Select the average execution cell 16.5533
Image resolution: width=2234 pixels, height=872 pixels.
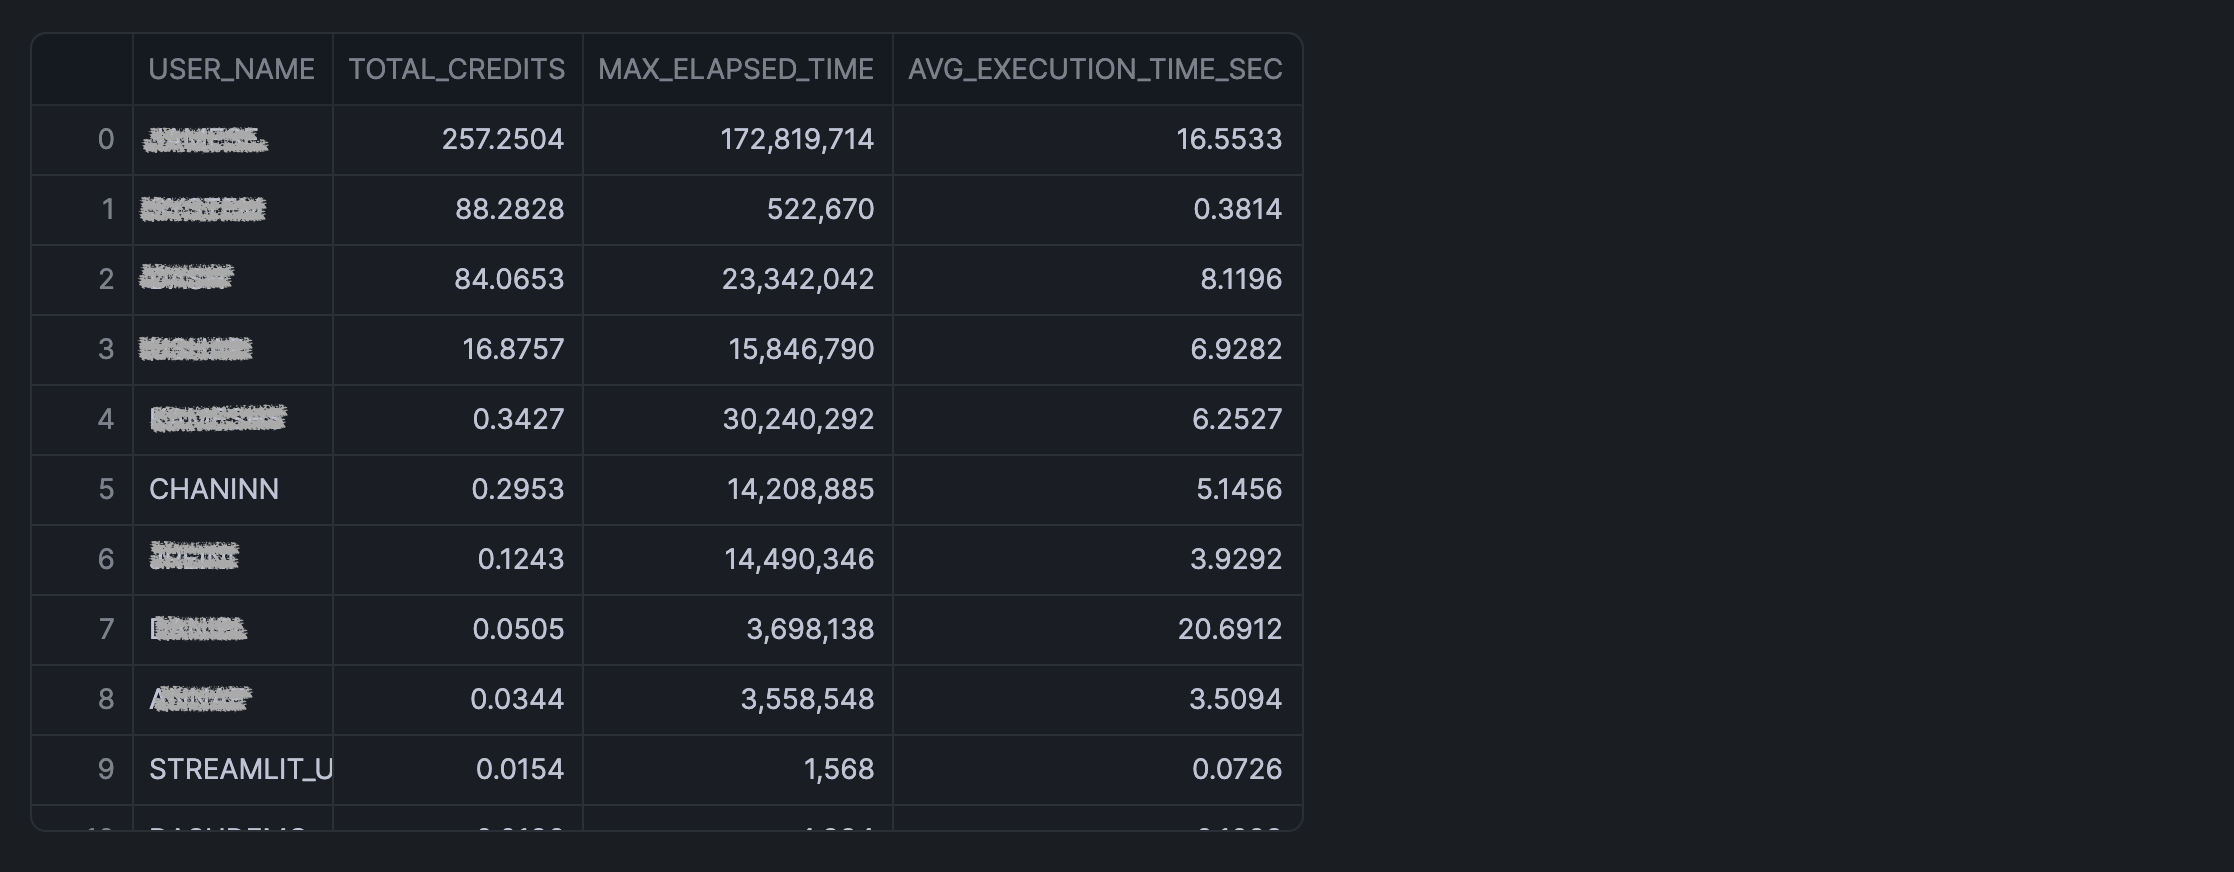pos(1229,139)
